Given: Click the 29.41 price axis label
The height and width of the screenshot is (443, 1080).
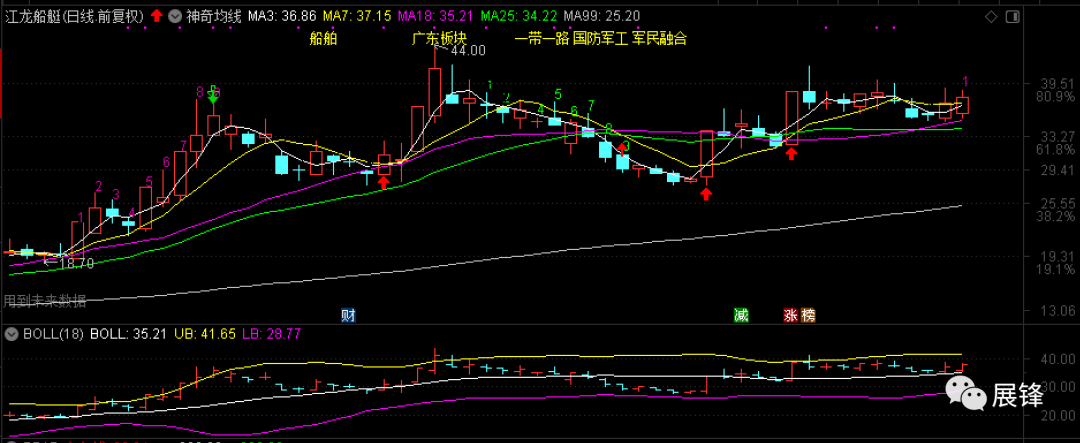Looking at the screenshot, I should point(1058,170).
